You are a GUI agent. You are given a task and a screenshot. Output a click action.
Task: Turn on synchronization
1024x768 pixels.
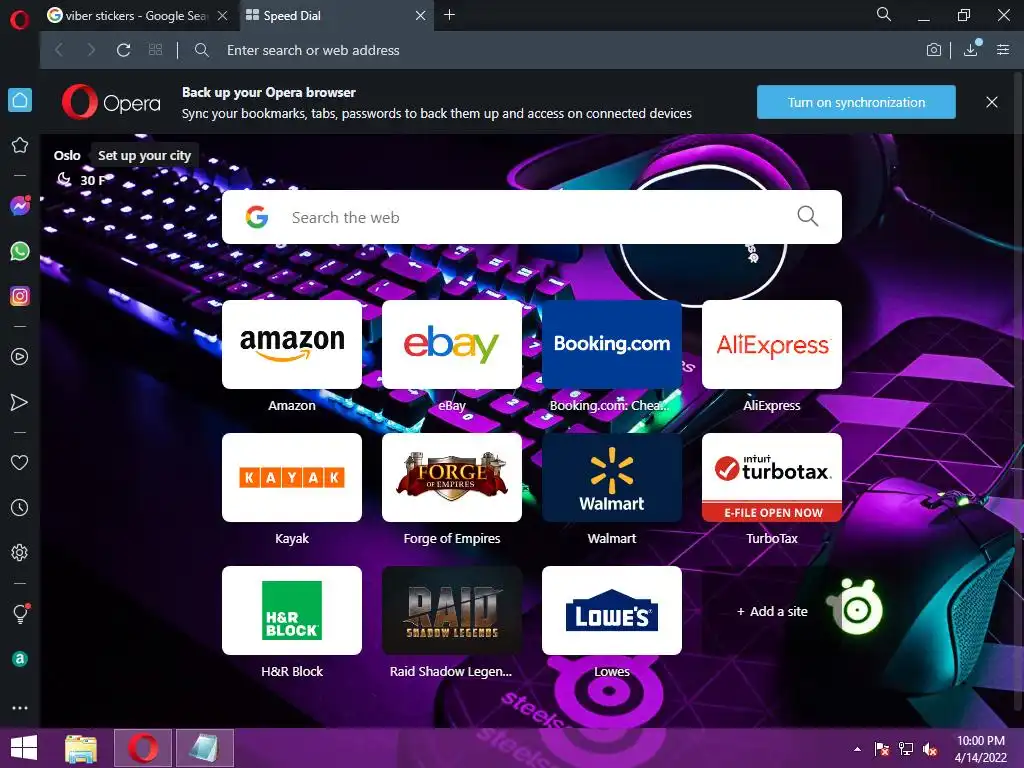pos(856,103)
